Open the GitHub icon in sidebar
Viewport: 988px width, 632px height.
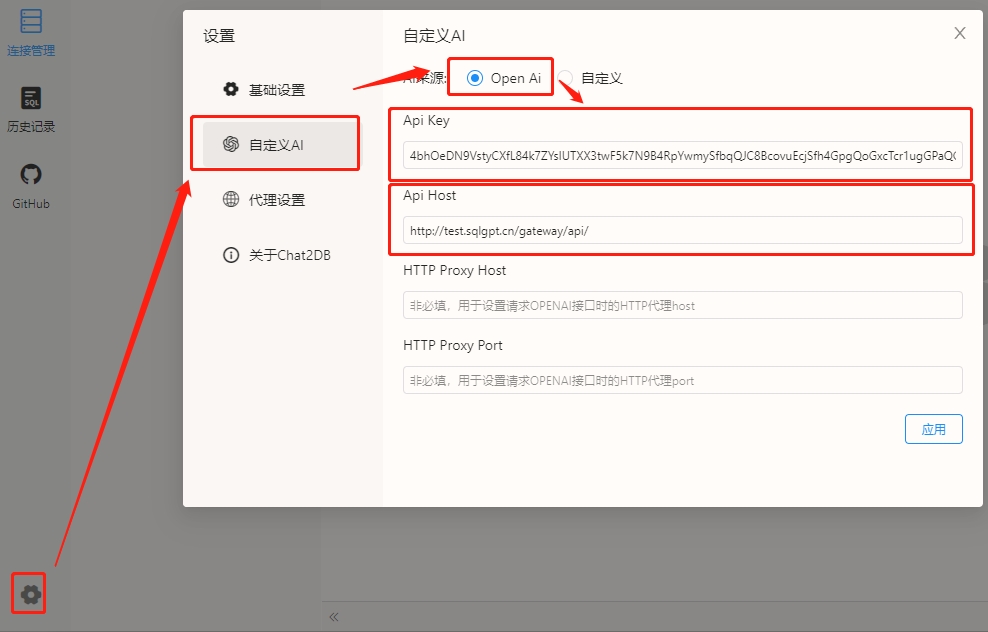31,175
